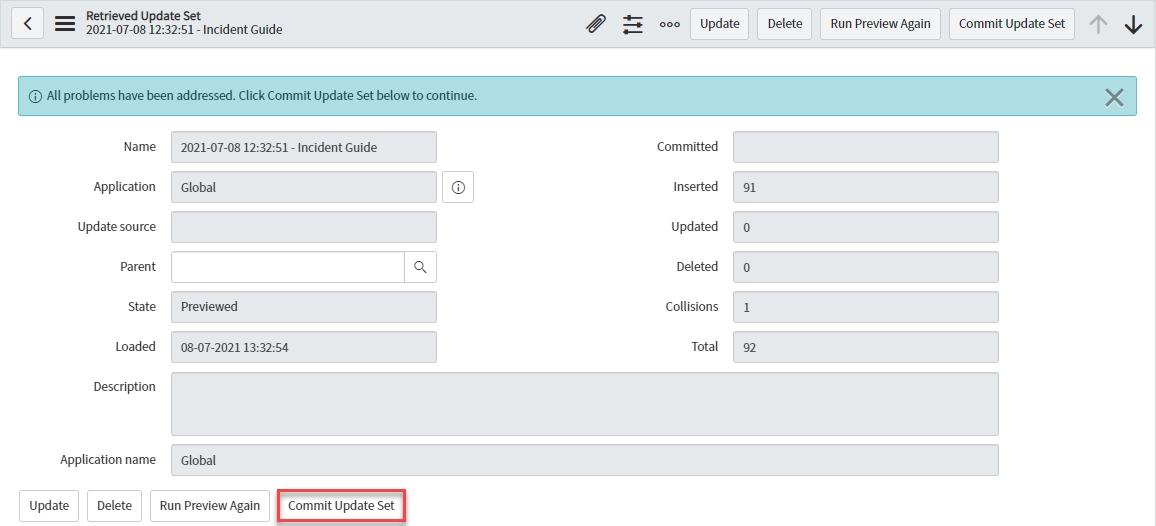
Task: Click bottom Run Preview Again button
Action: point(210,506)
